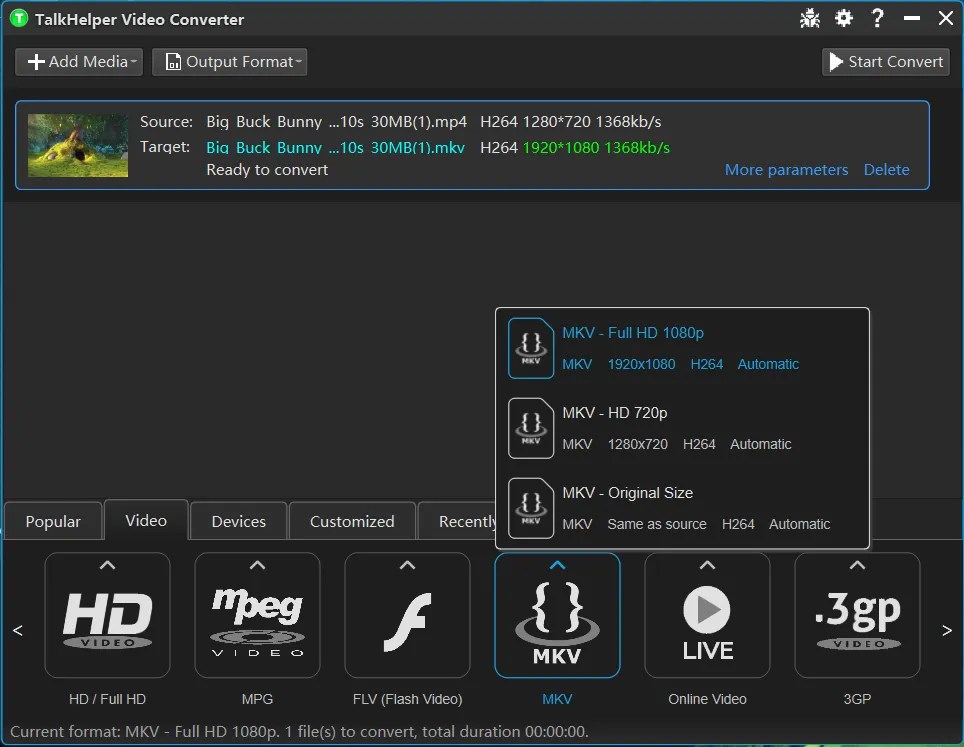
Task: Select the Online Video LIVE icon
Action: [x=707, y=615]
